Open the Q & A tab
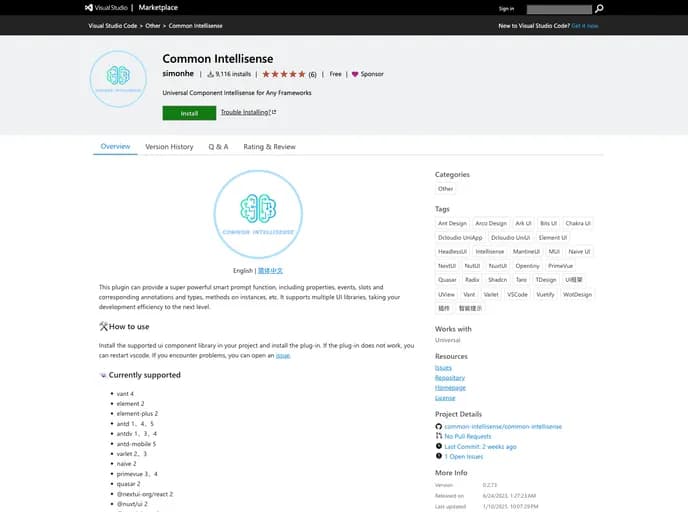 point(218,147)
